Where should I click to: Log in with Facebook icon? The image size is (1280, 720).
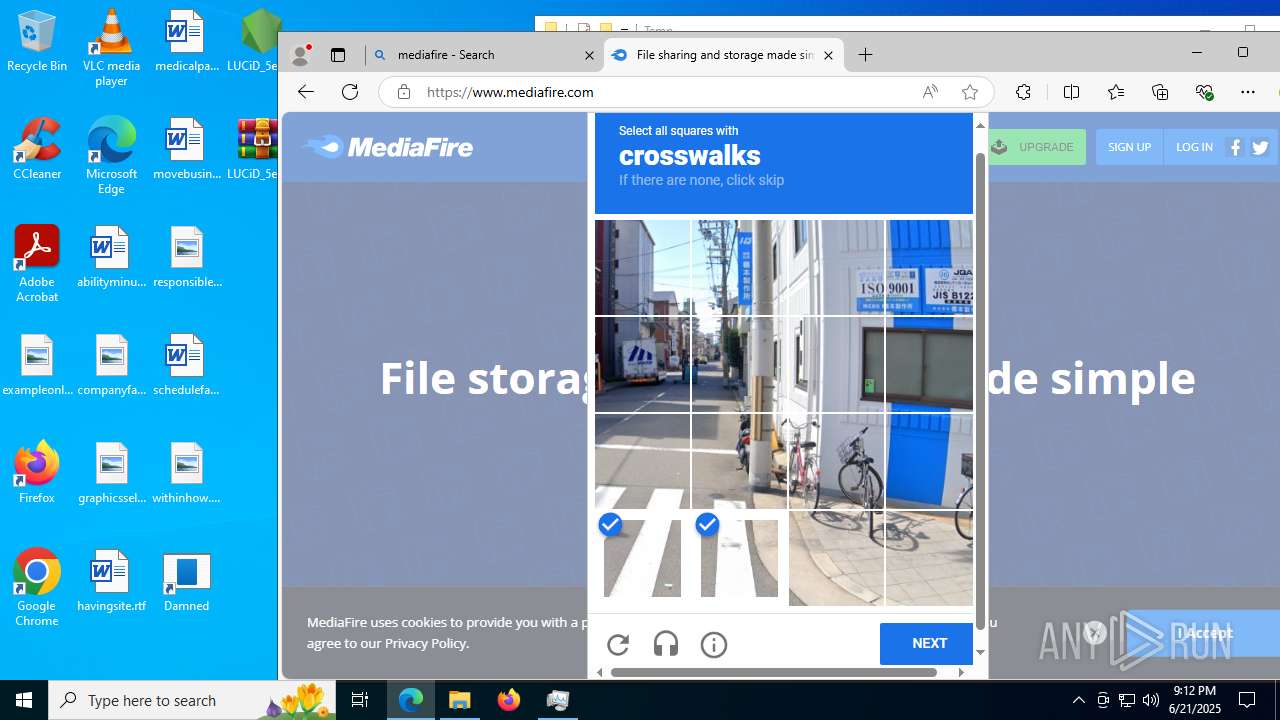[x=1236, y=147]
